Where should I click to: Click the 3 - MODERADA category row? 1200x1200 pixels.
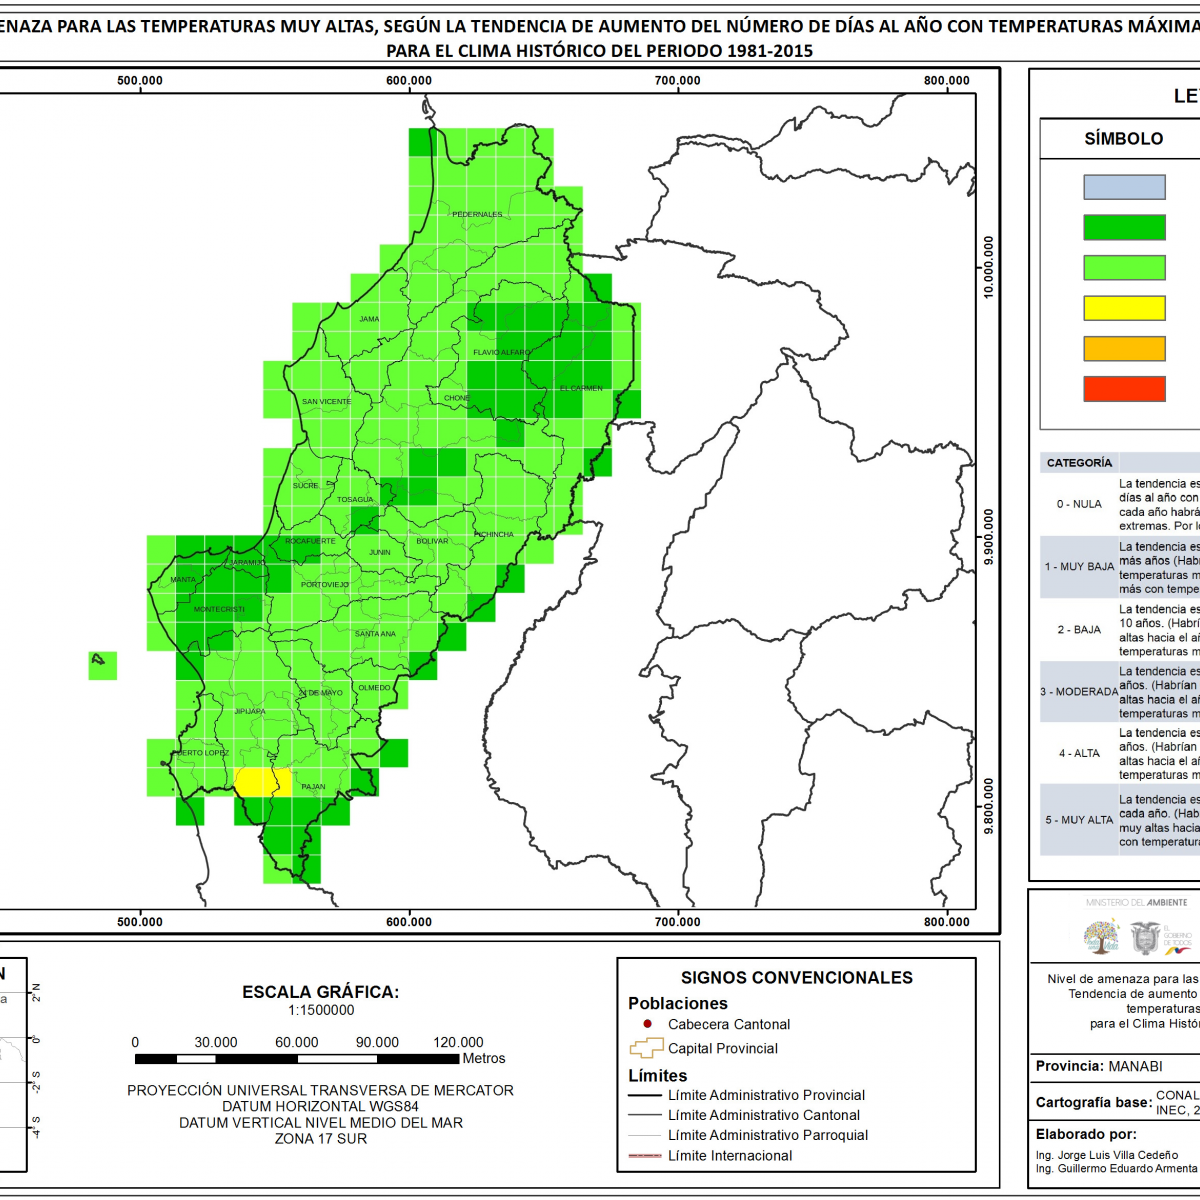(x=1120, y=692)
